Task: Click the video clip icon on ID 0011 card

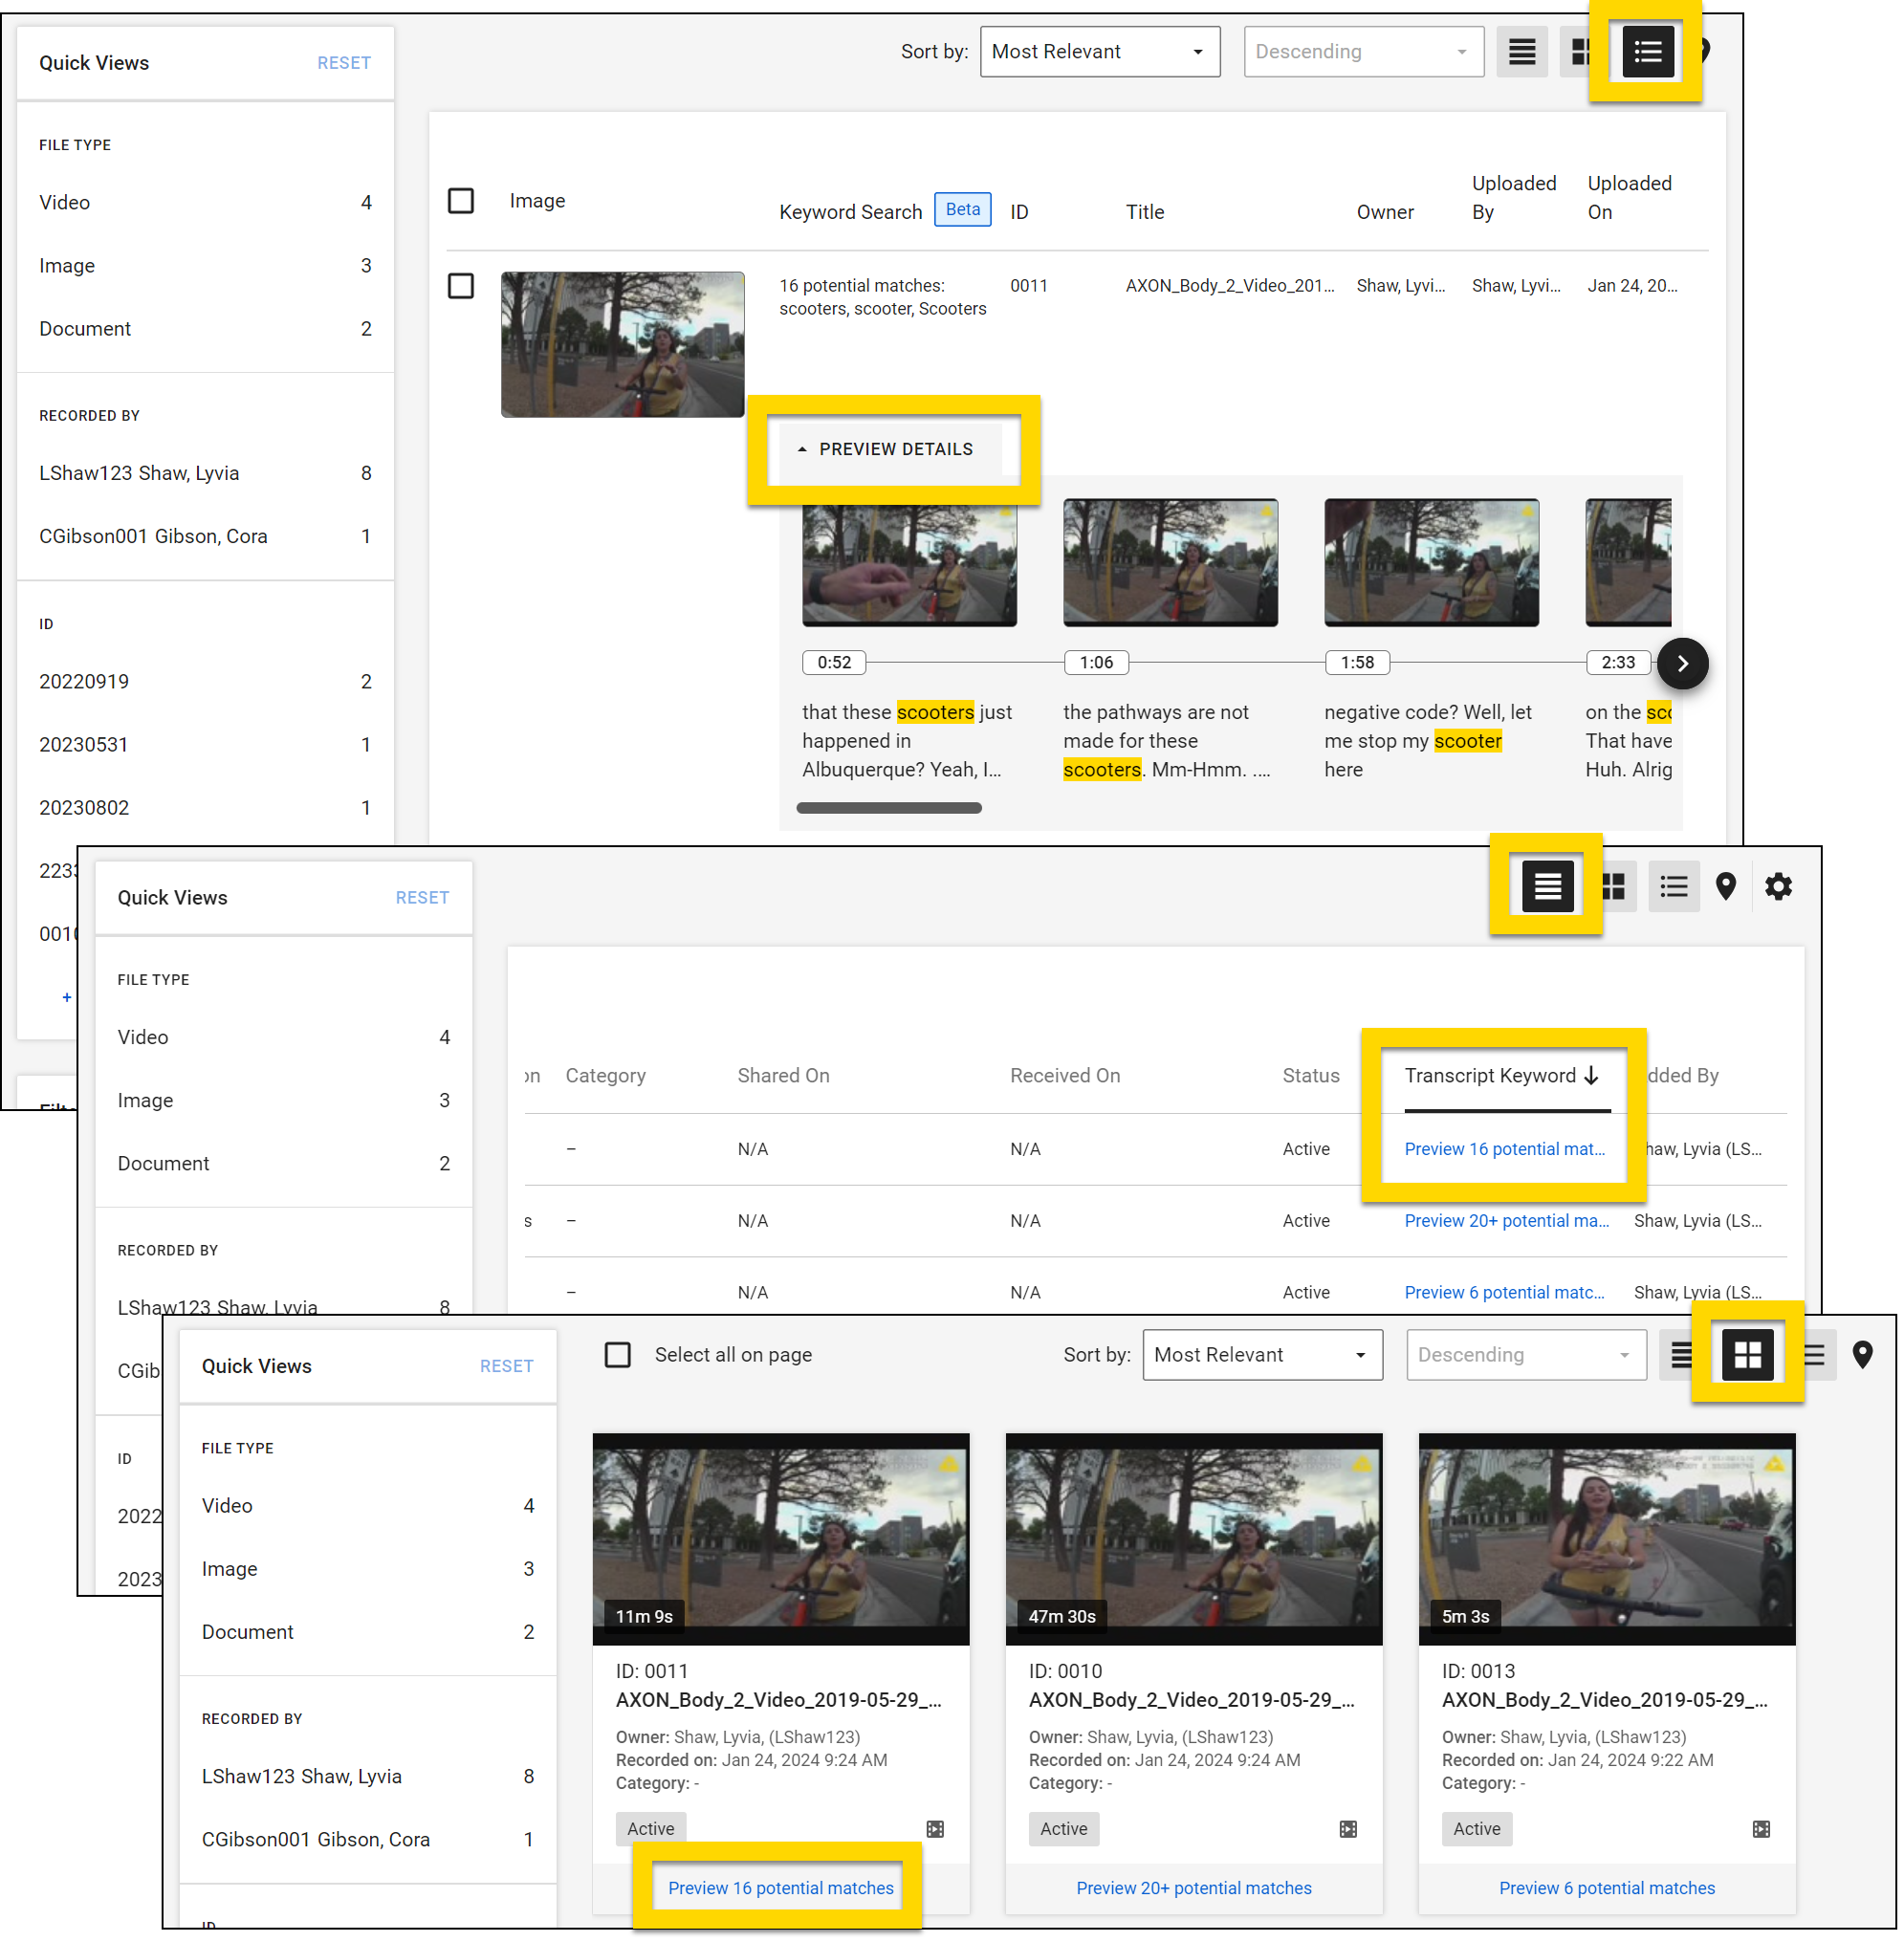Action: 935,1828
